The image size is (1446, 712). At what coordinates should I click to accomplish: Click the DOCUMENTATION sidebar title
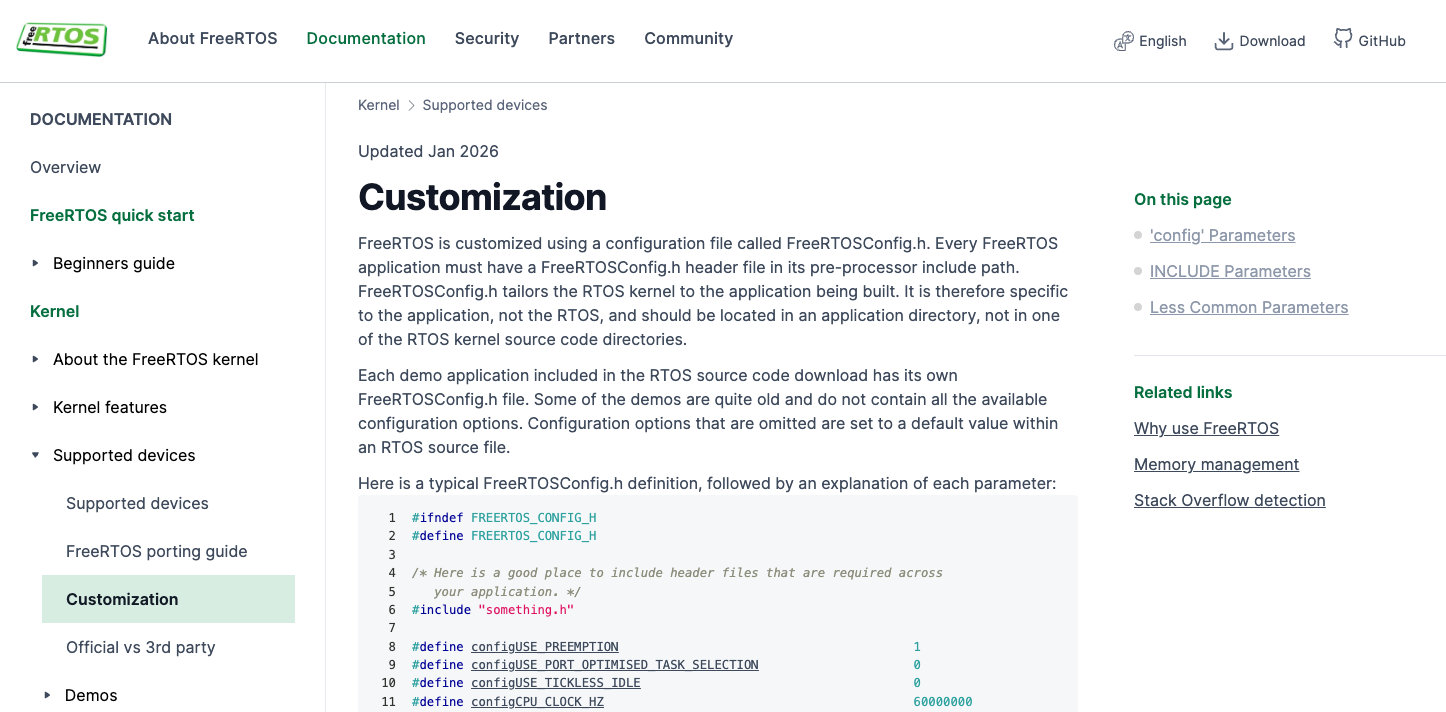(101, 119)
